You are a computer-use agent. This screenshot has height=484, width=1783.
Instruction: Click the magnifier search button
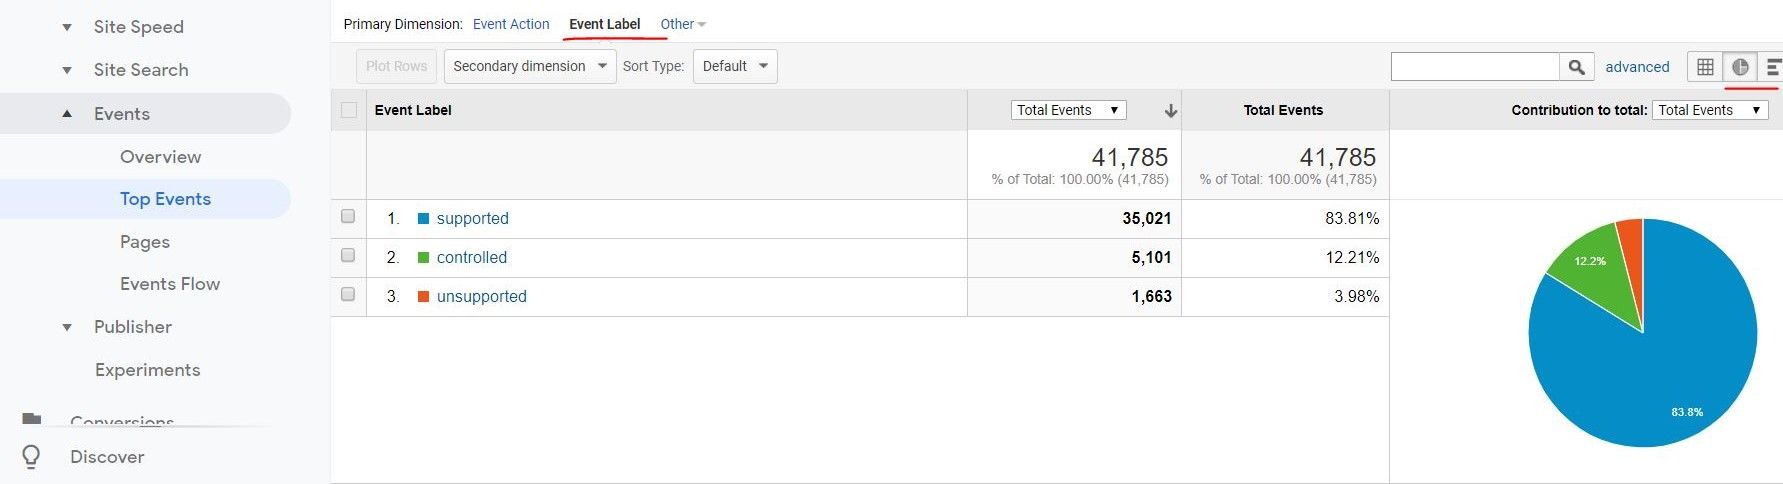pyautogui.click(x=1576, y=67)
